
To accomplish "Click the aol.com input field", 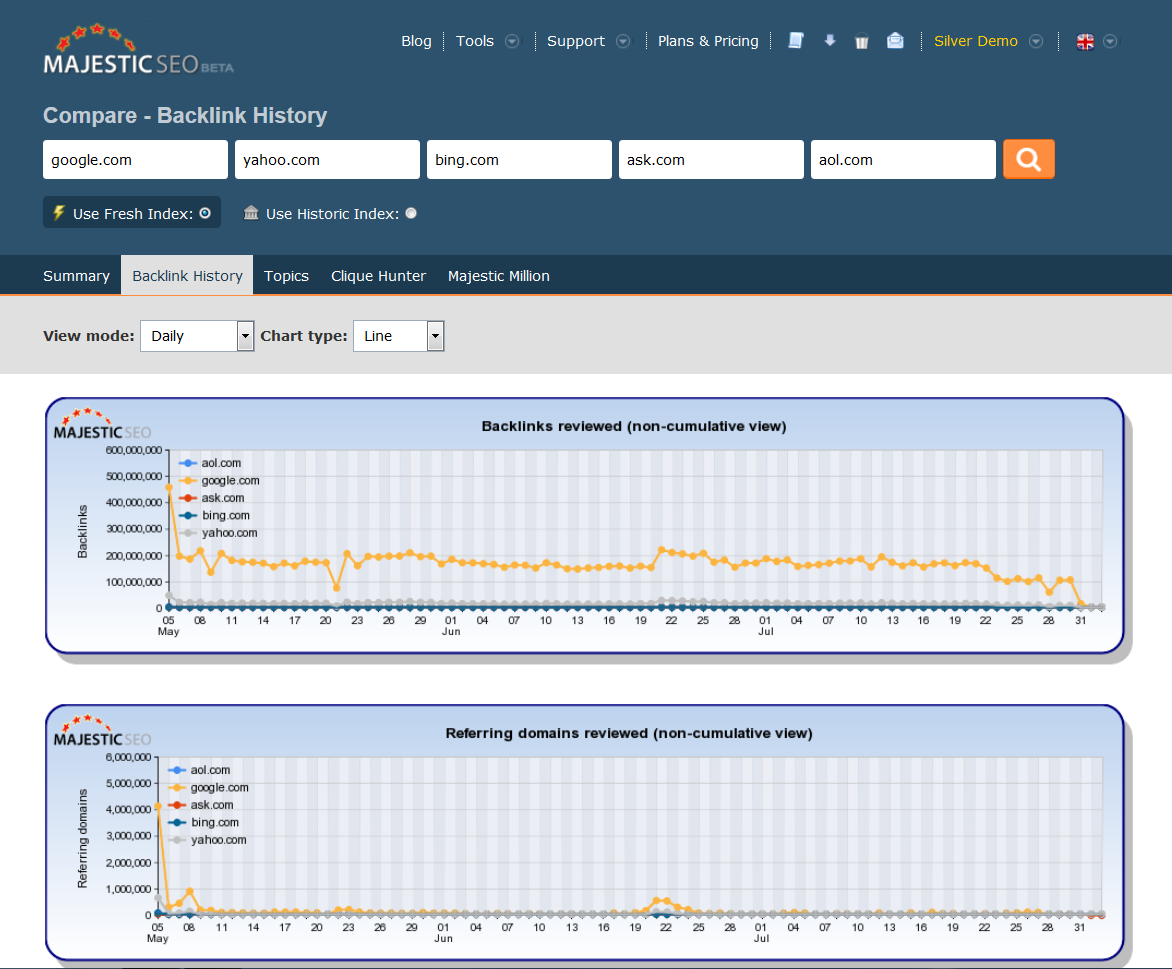I will coord(904,159).
